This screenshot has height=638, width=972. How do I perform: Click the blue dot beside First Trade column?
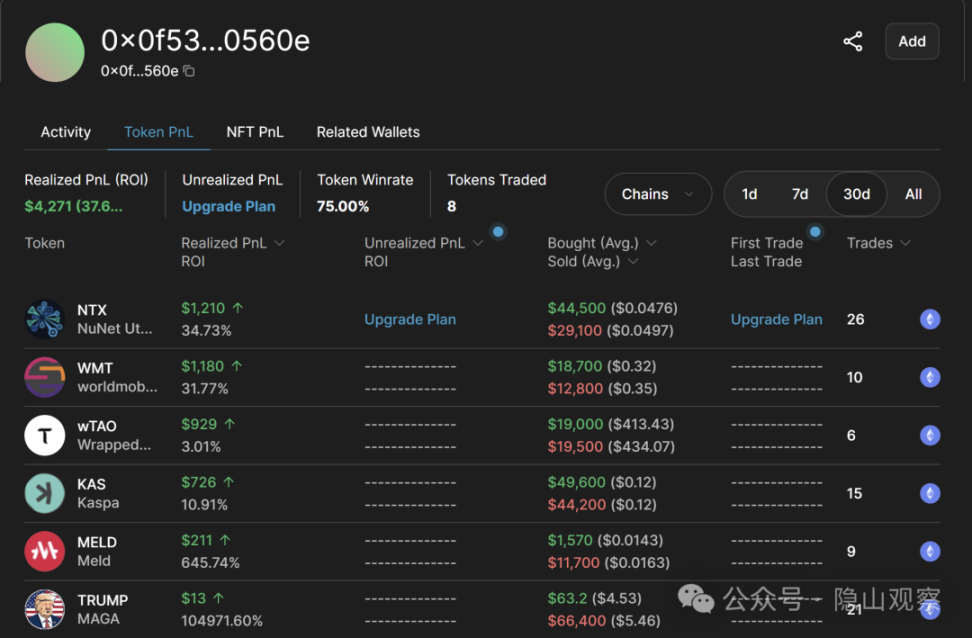pyautogui.click(x=815, y=232)
